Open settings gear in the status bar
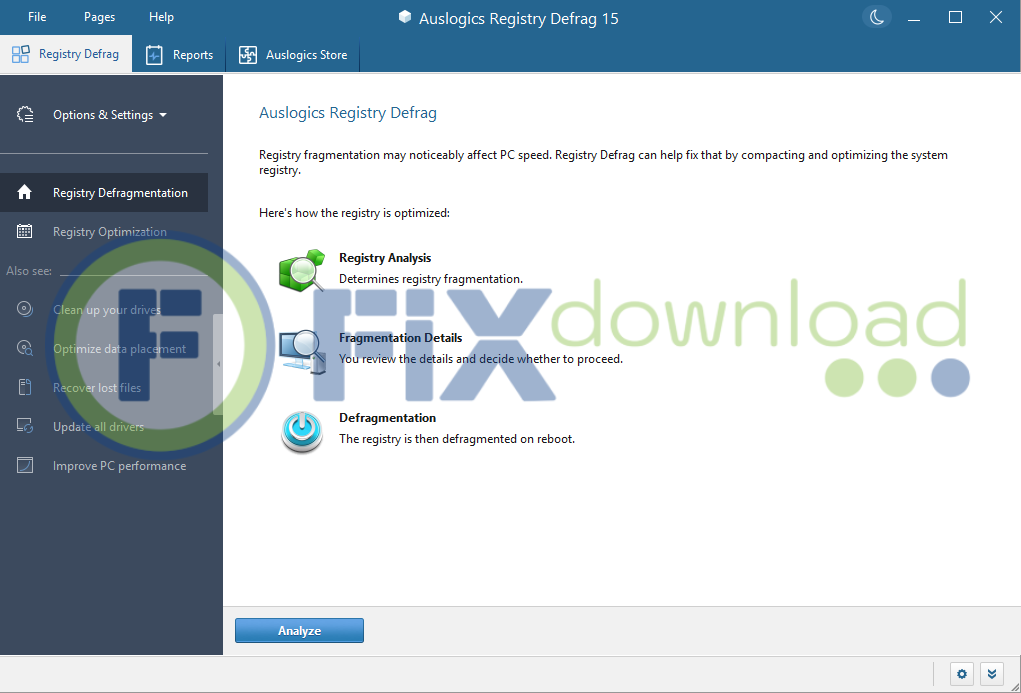1021x693 pixels. (x=962, y=674)
